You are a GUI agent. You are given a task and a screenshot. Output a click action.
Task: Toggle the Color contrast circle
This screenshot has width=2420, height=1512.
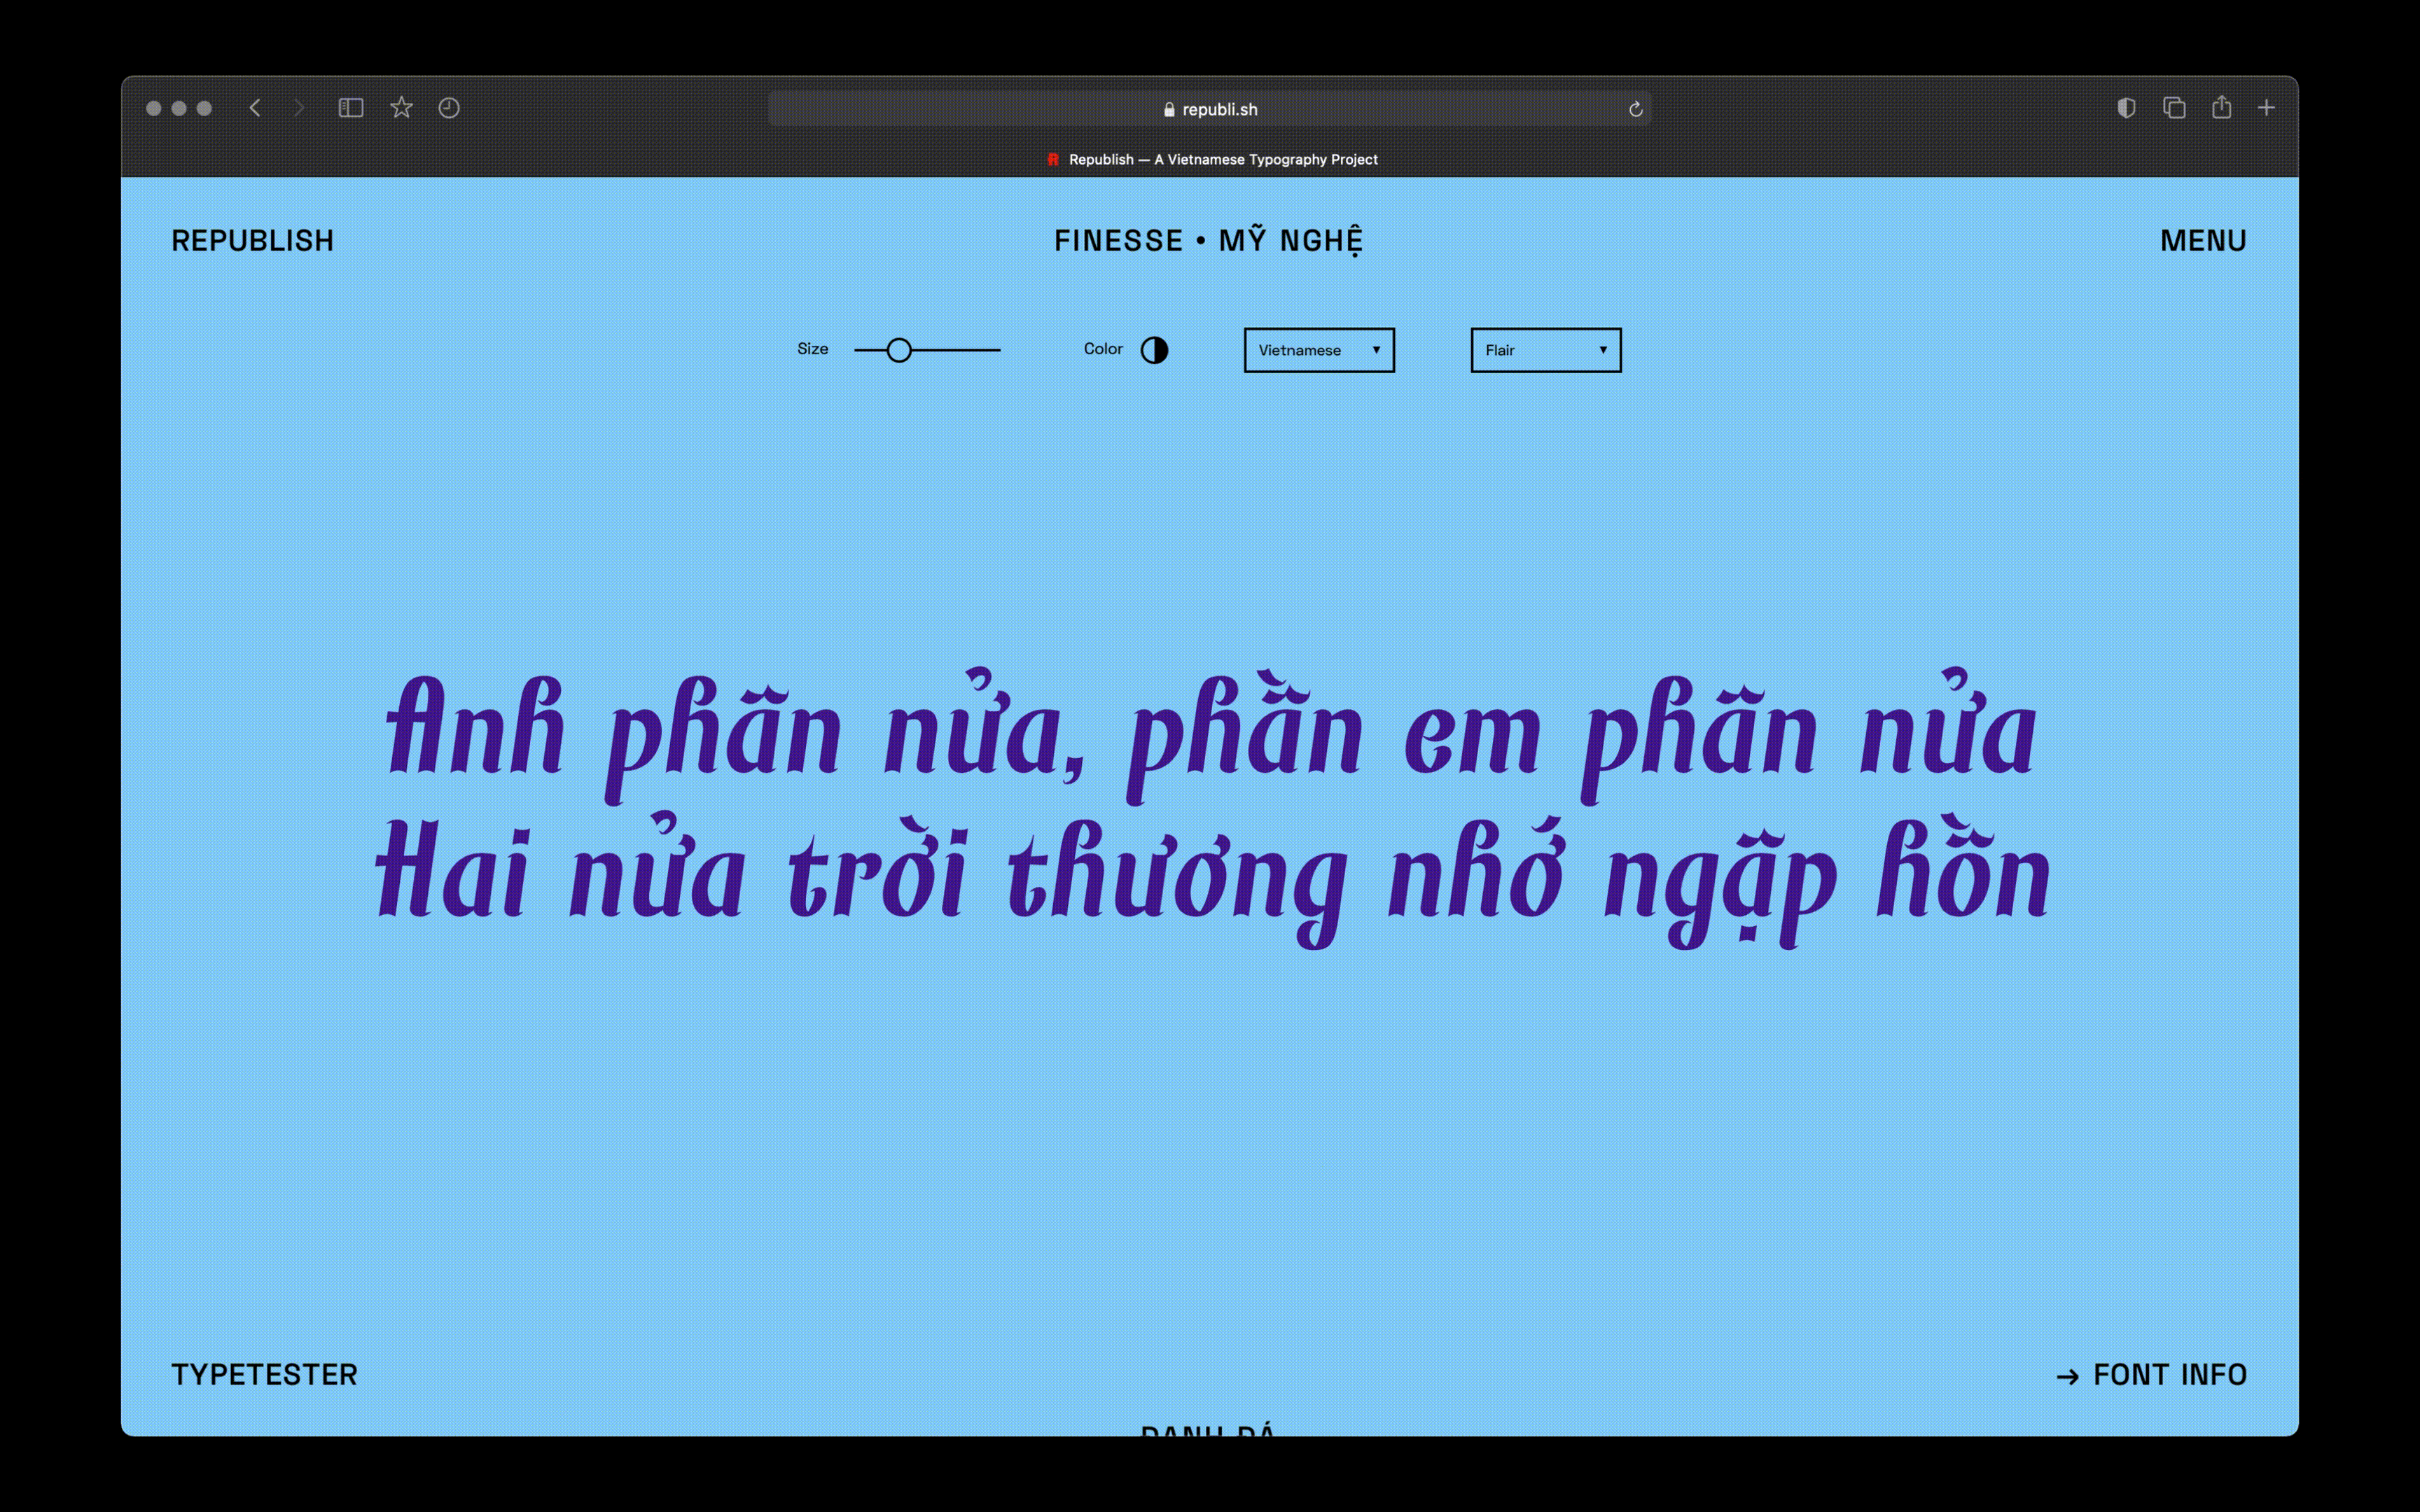1154,350
